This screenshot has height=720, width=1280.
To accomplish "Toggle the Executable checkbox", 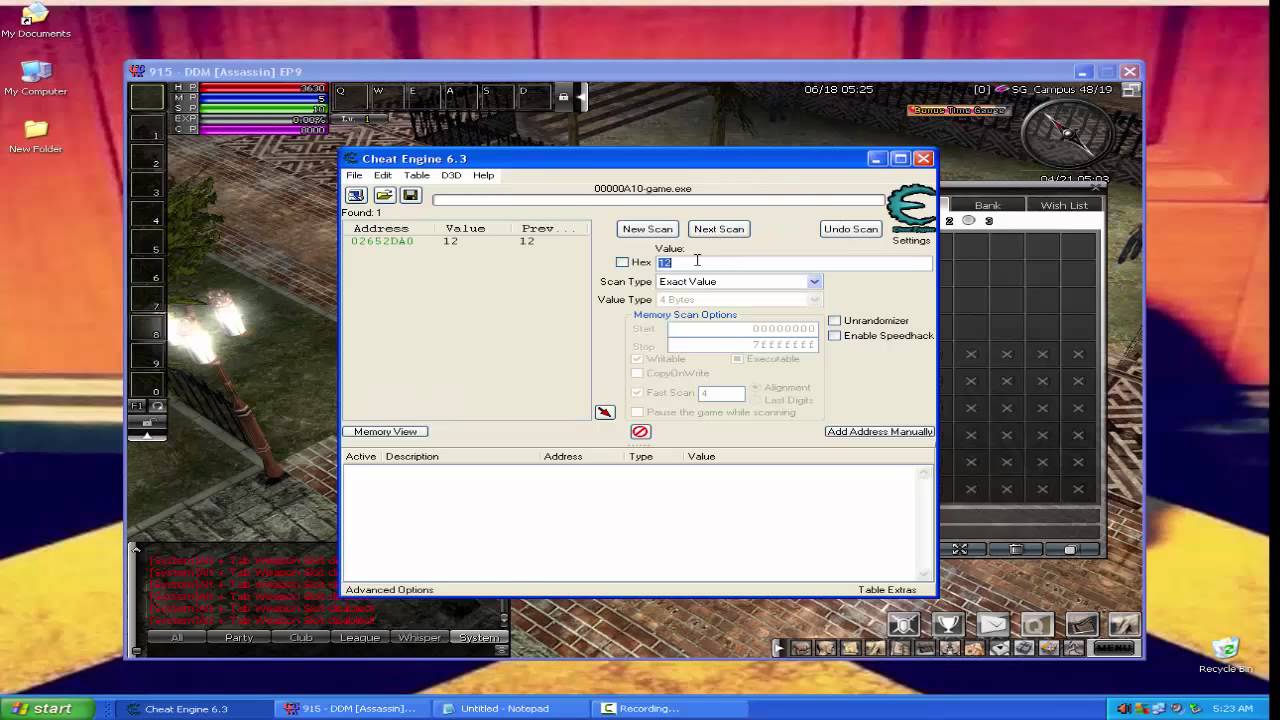I will [737, 359].
